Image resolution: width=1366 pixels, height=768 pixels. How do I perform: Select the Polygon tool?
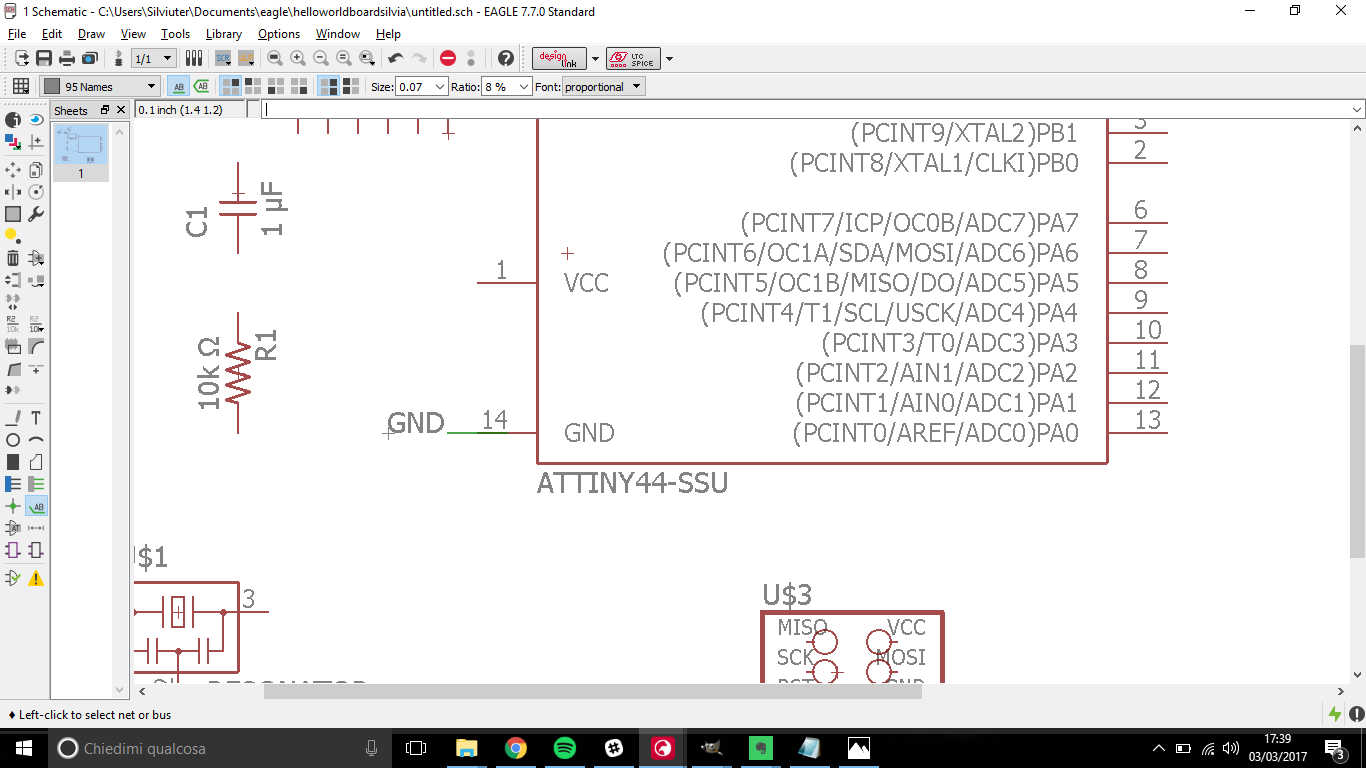[36, 462]
